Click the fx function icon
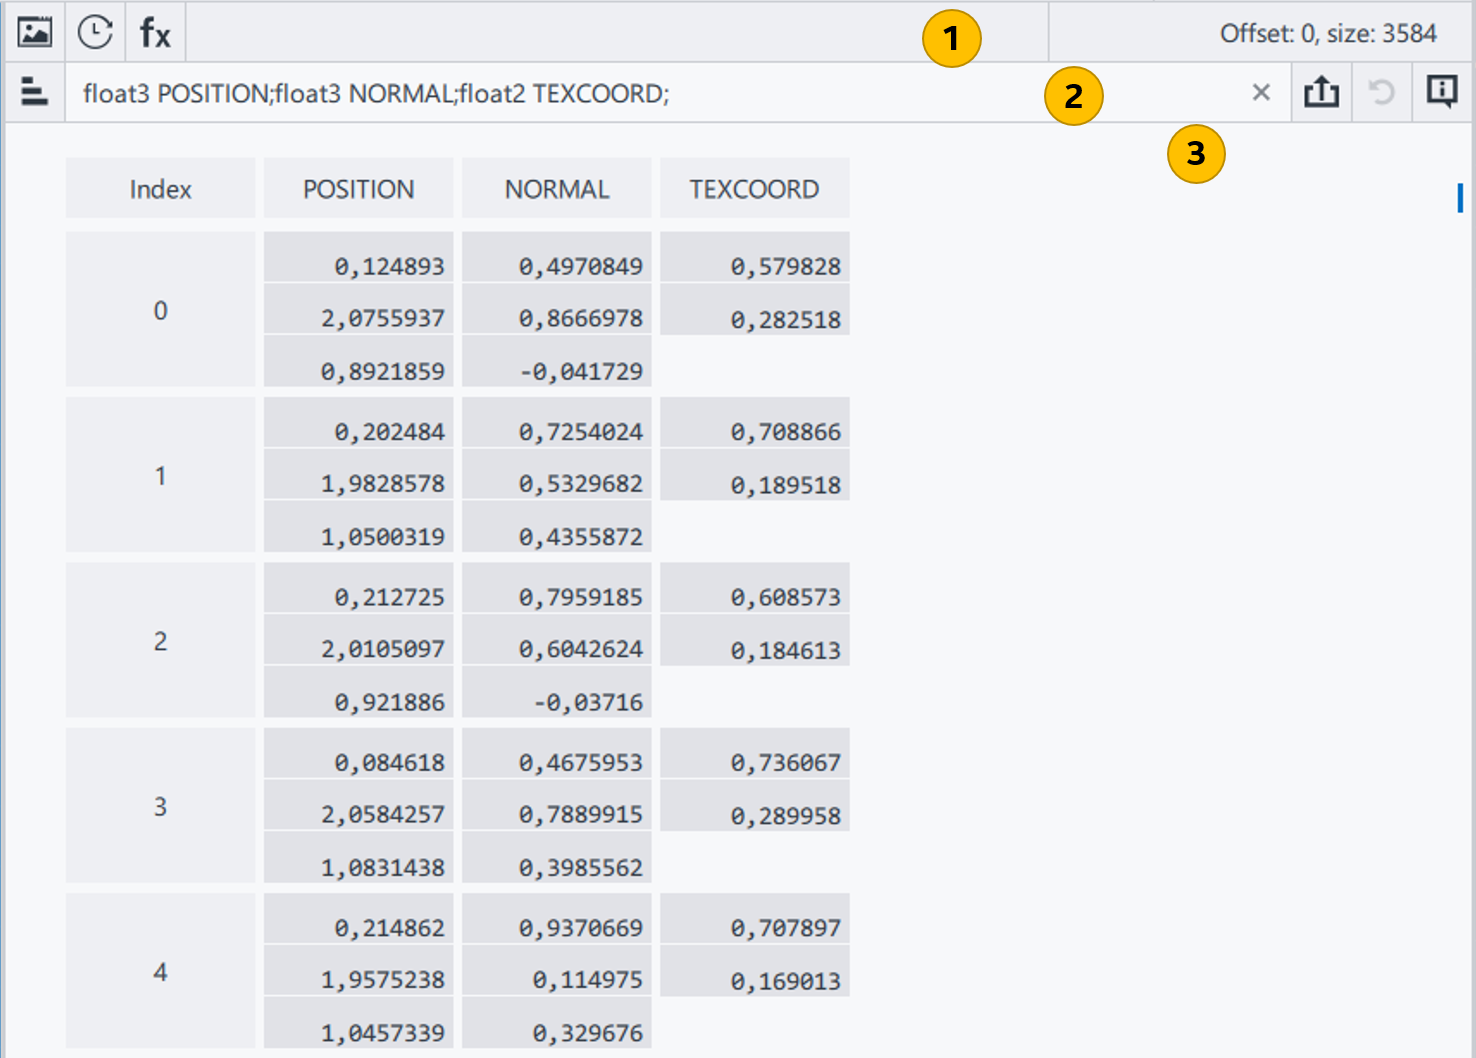This screenshot has height=1058, width=1476. click(x=155, y=33)
